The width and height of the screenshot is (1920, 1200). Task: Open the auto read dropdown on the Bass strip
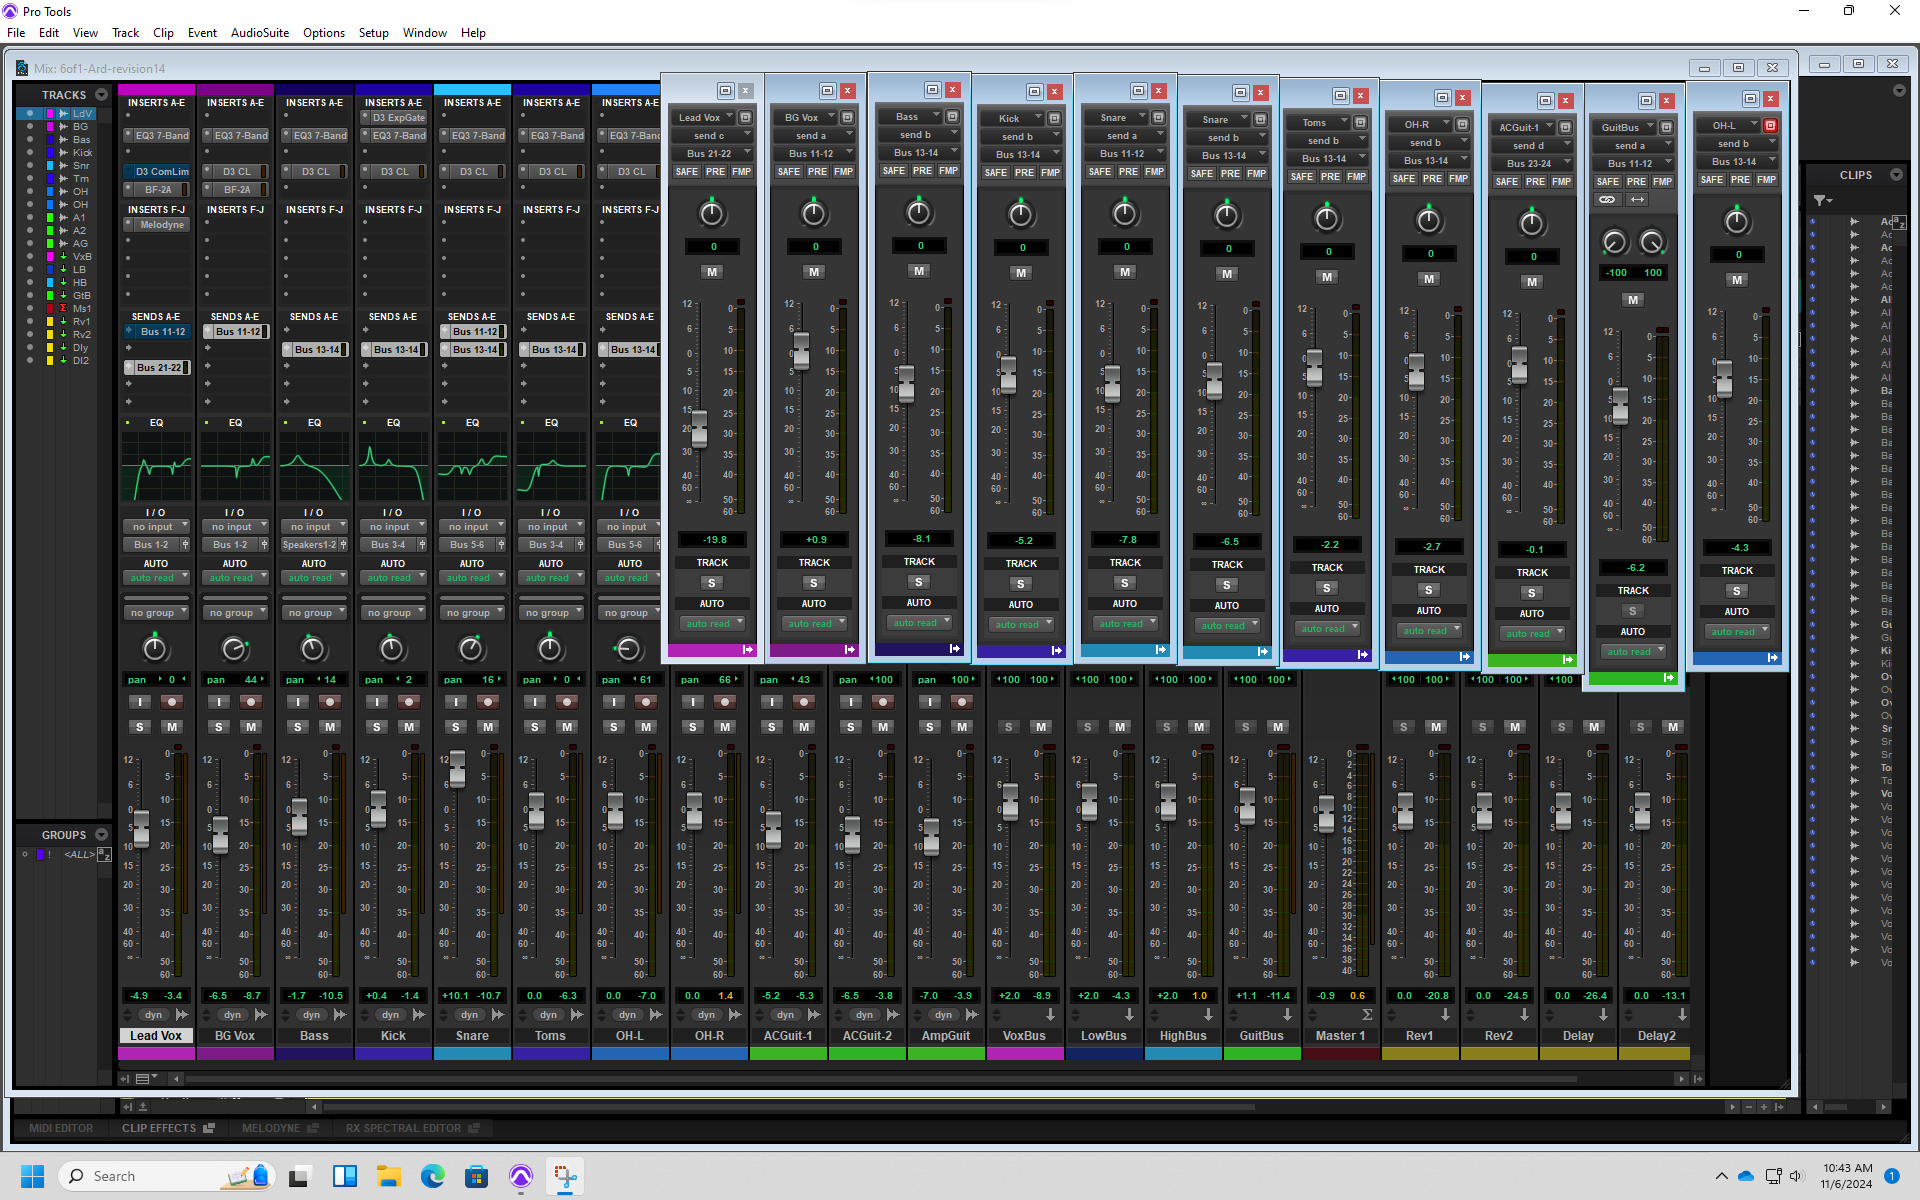(313, 578)
